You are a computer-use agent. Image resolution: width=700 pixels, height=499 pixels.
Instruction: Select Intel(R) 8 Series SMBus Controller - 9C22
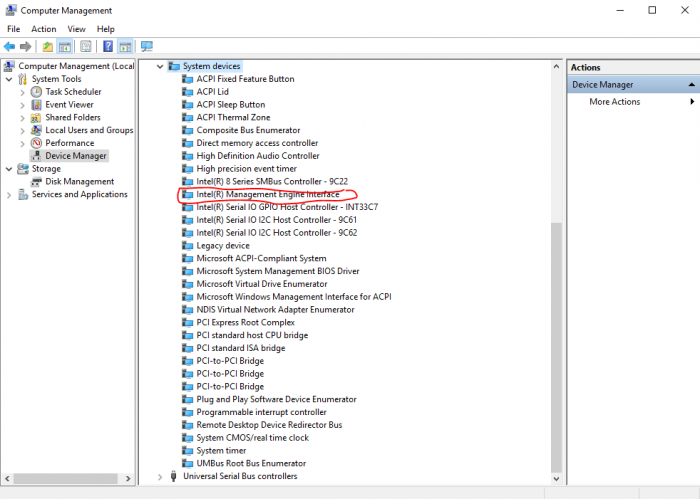click(272, 182)
